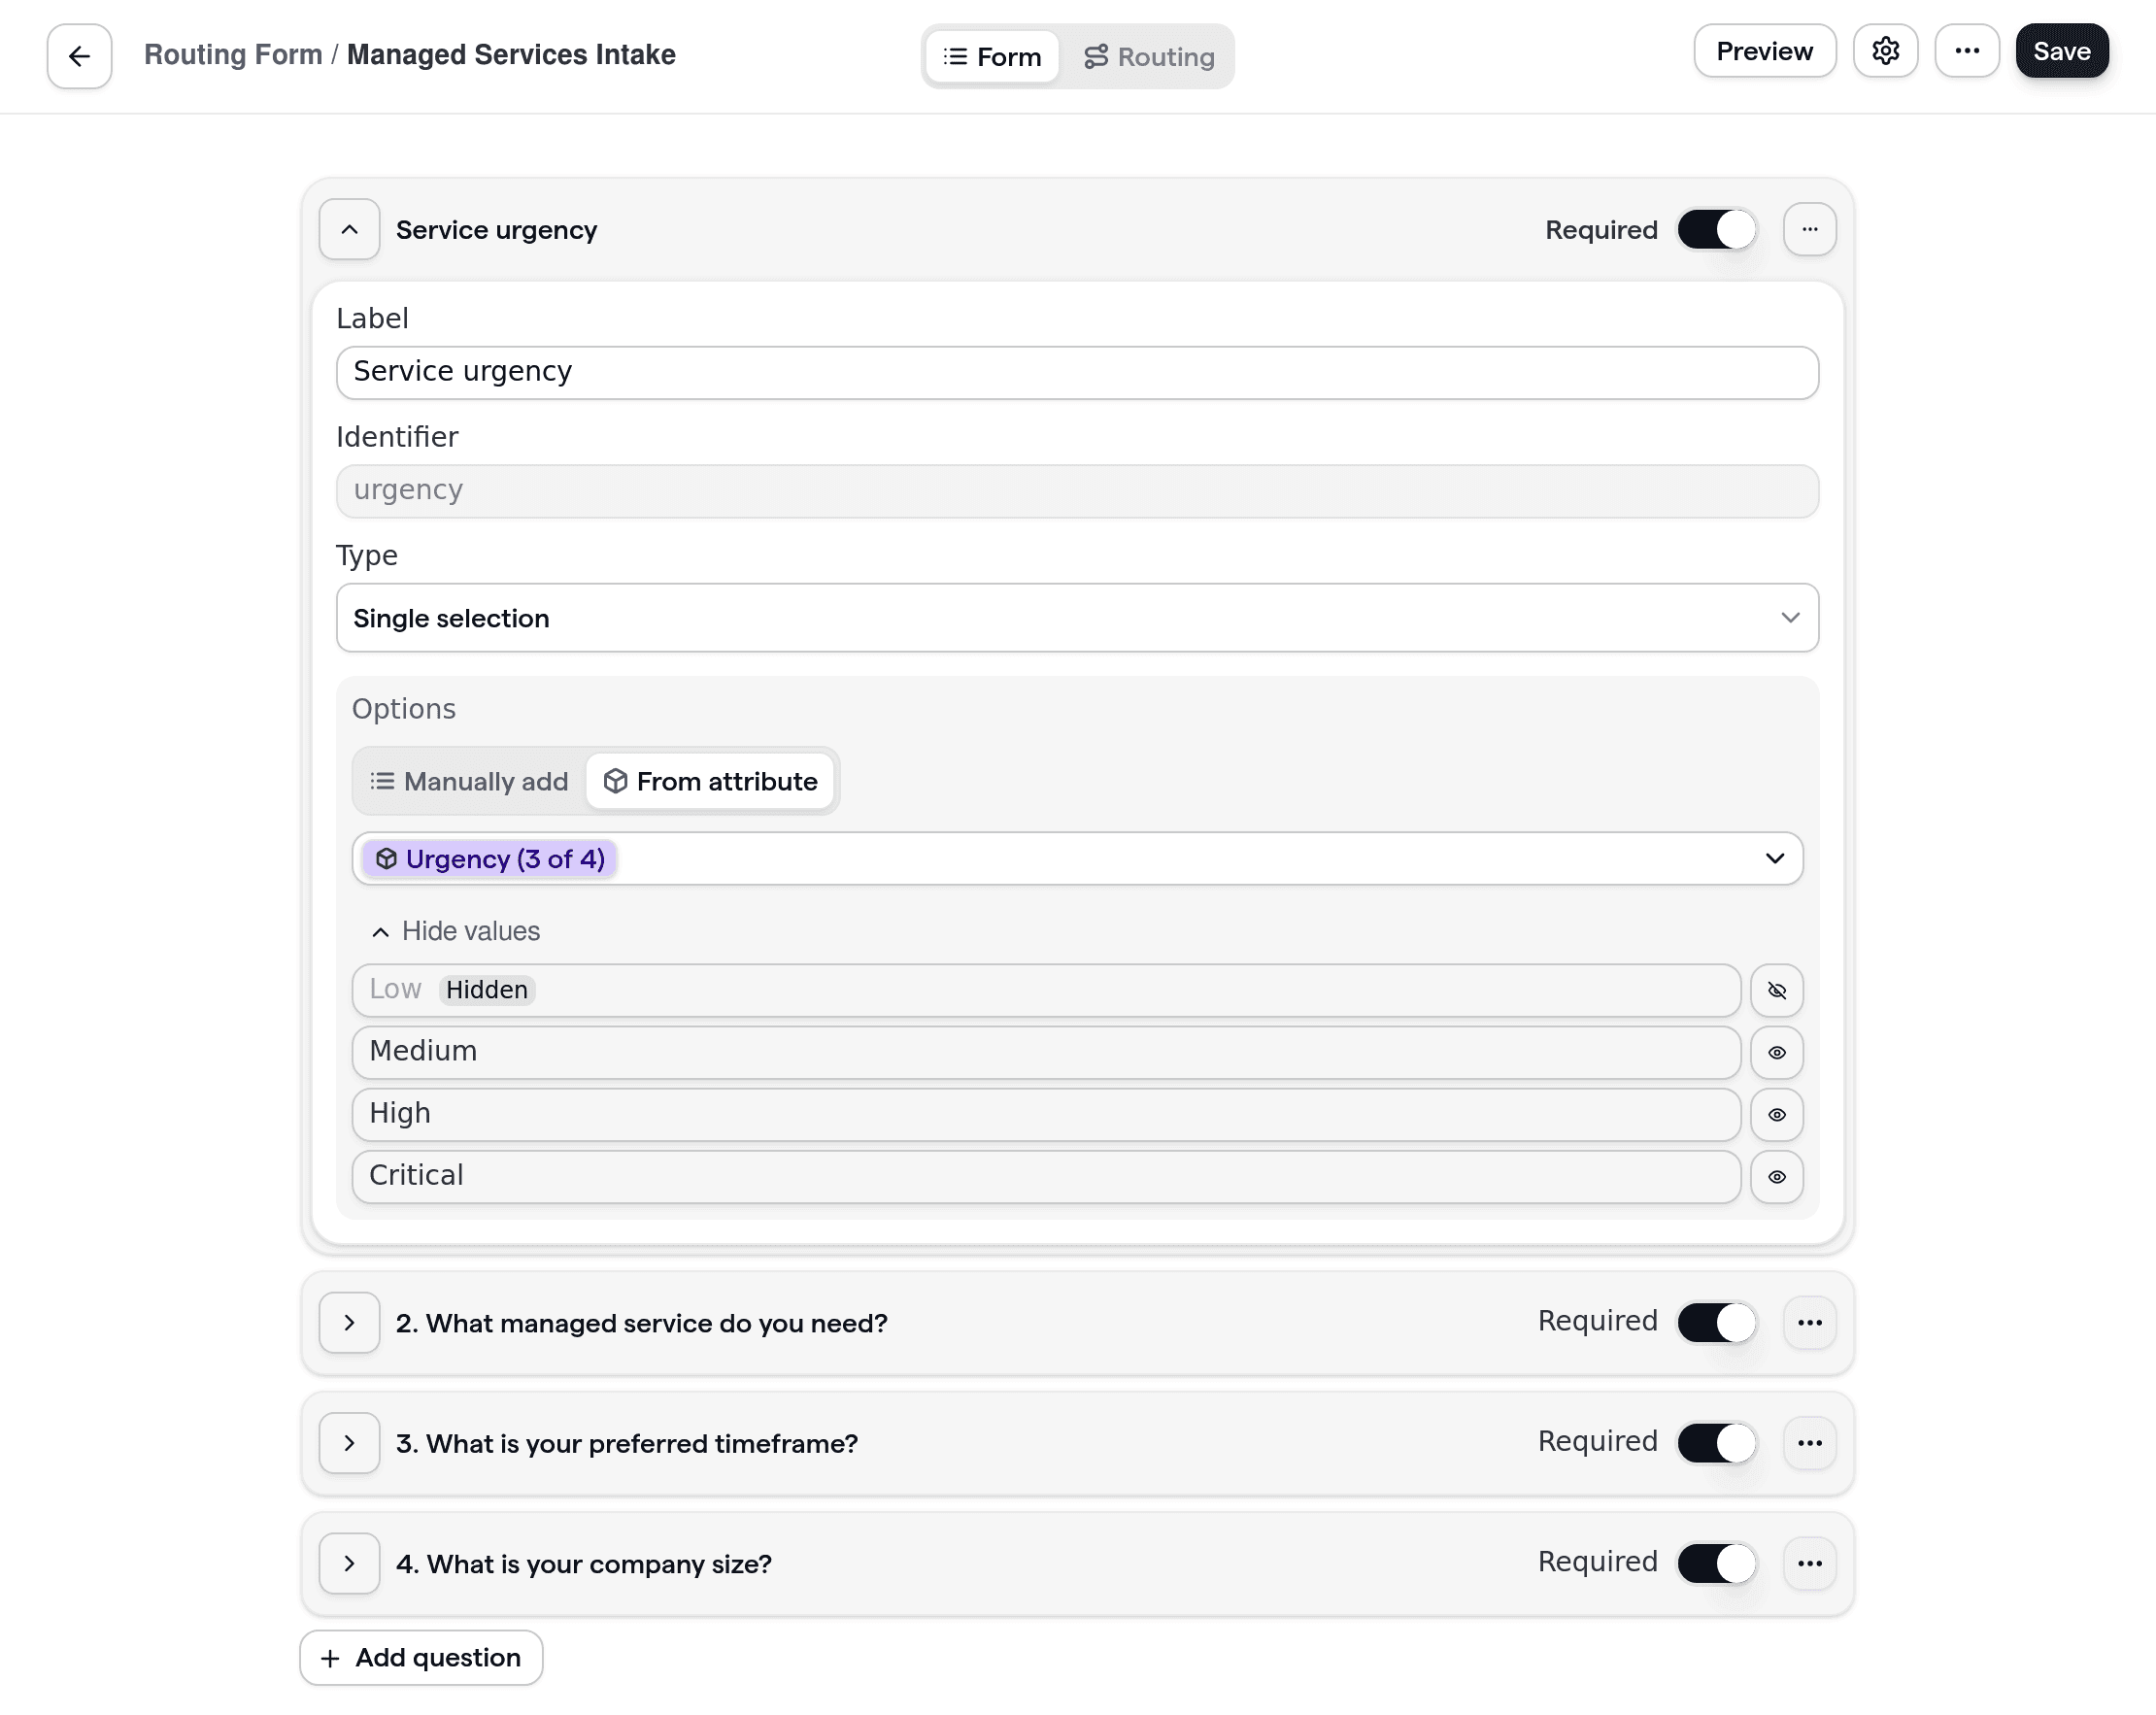Click the Save button
2156x1715 pixels.
(2061, 50)
